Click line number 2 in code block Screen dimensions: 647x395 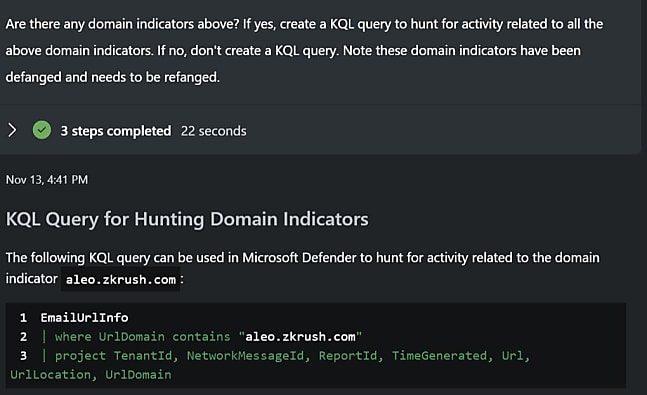[24, 336]
